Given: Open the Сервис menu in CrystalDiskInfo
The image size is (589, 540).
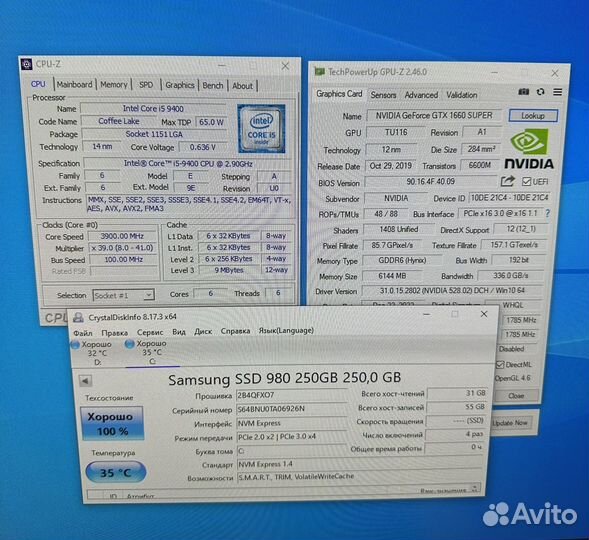Looking at the screenshot, I should [150, 332].
